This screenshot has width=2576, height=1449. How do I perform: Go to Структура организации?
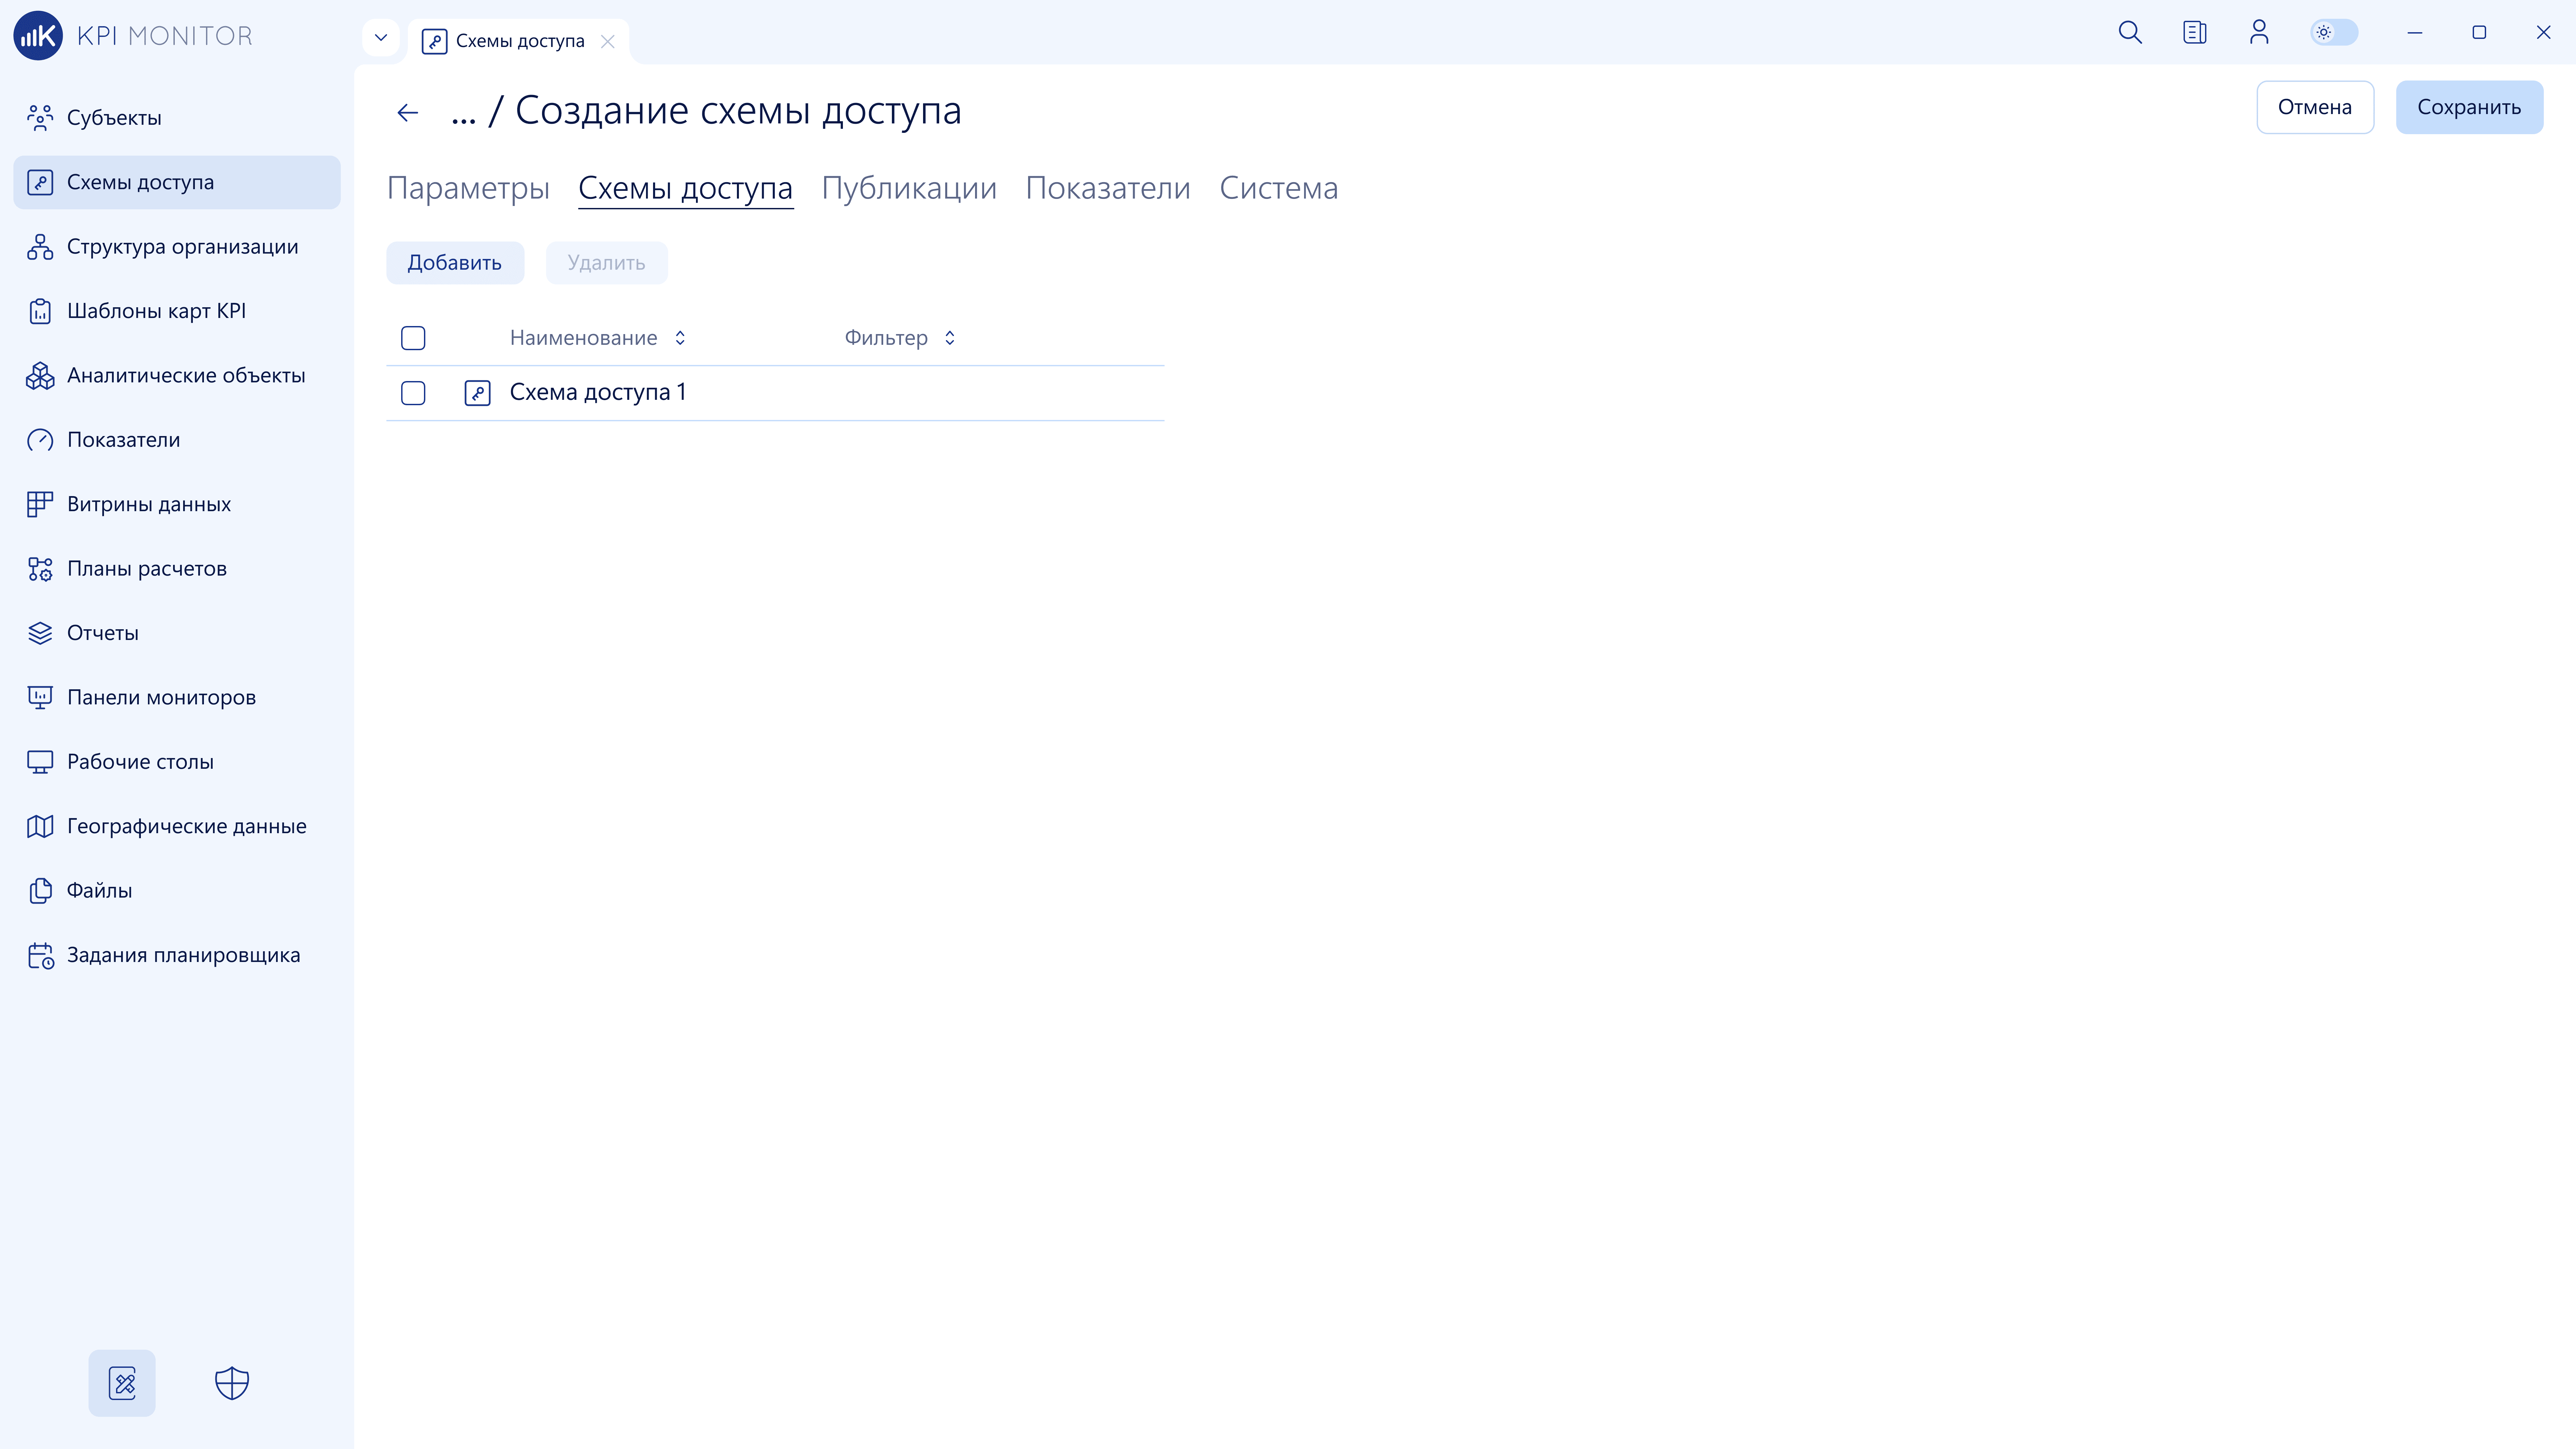tap(177, 247)
